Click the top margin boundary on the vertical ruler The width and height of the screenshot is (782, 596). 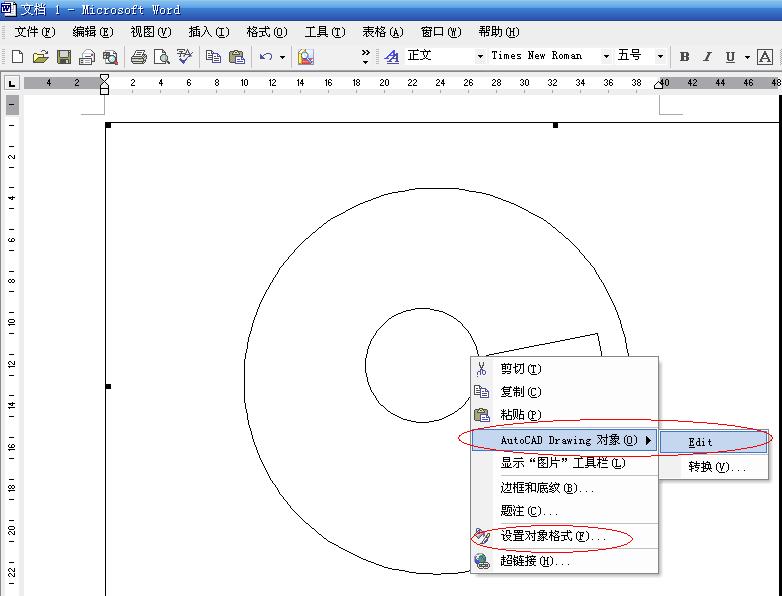pyautogui.click(x=12, y=115)
